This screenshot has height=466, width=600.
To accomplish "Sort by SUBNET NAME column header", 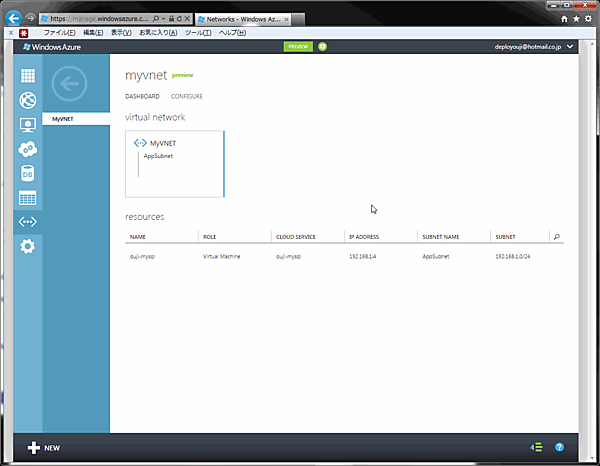I will 441,237.
